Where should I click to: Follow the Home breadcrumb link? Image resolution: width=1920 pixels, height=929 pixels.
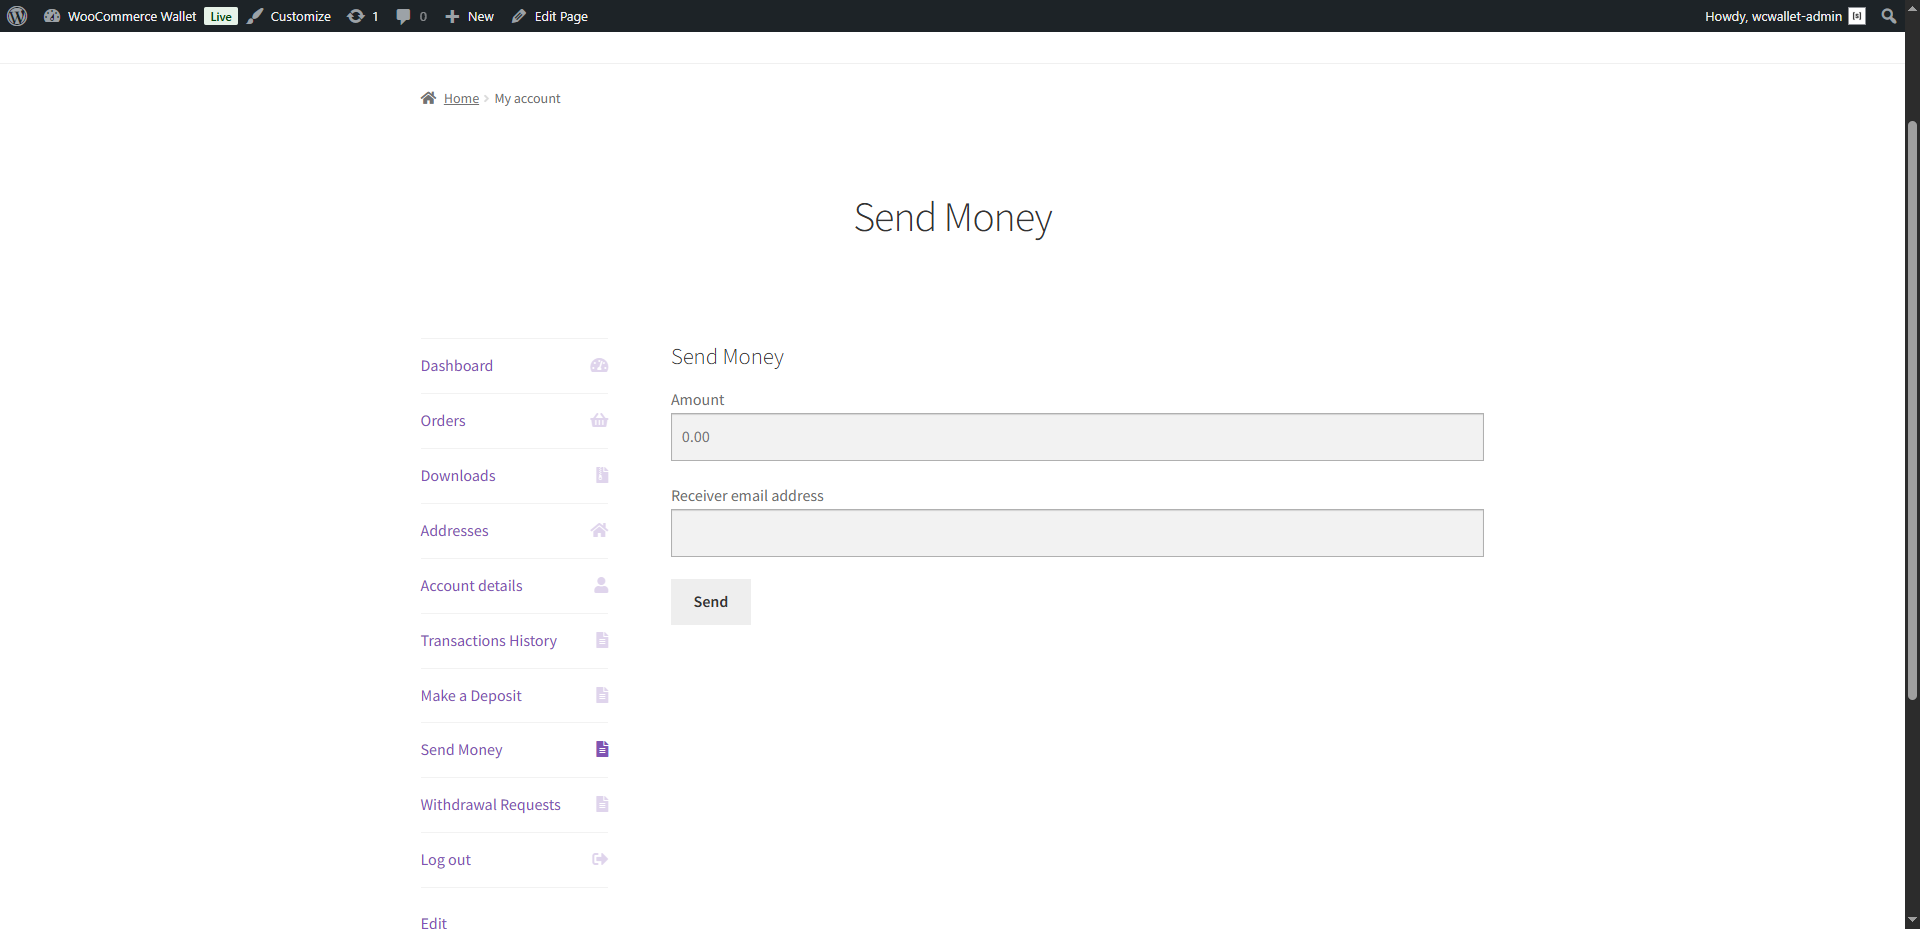(461, 98)
